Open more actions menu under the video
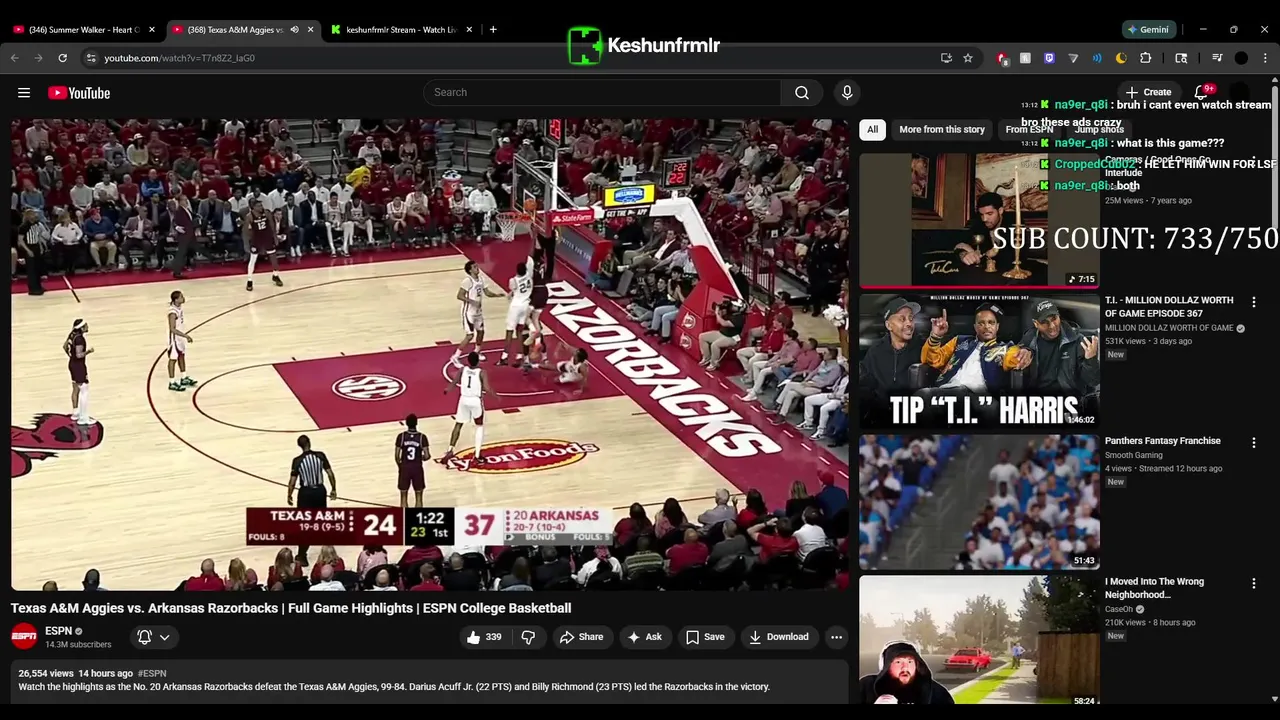This screenshot has width=1280, height=720. pyautogui.click(x=836, y=637)
